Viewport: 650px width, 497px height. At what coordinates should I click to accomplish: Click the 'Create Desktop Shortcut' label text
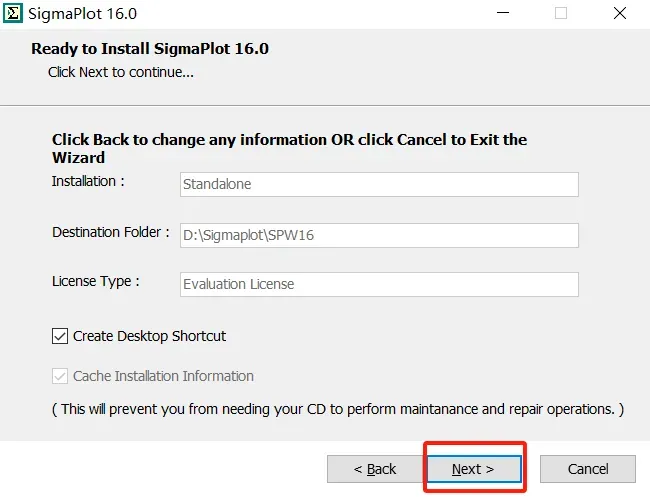click(149, 336)
